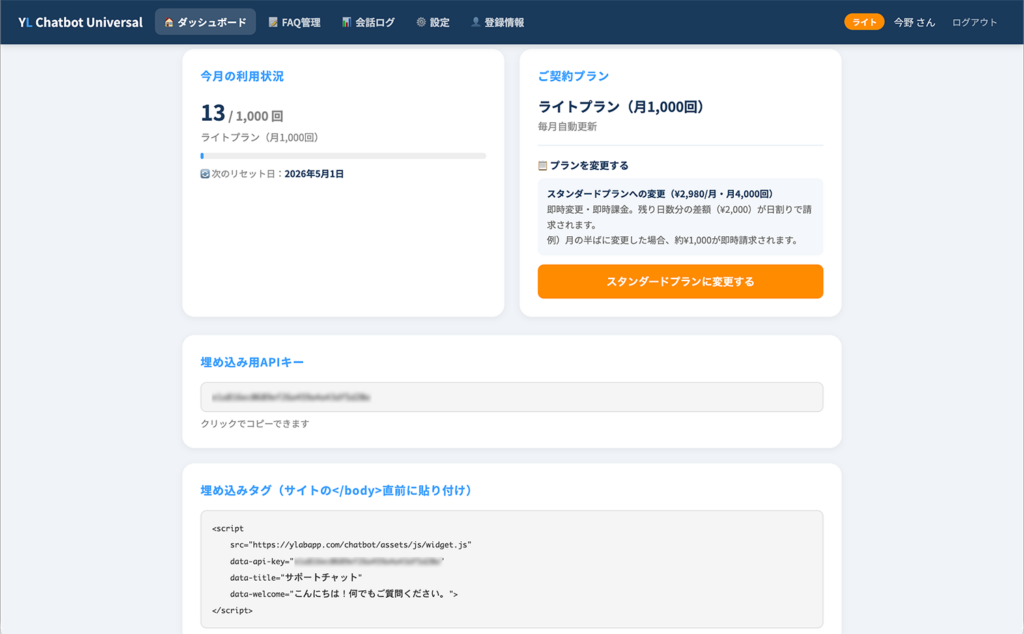The width and height of the screenshot is (1024, 634).
Task: Go to FAQ管理 page
Action: pos(295,22)
